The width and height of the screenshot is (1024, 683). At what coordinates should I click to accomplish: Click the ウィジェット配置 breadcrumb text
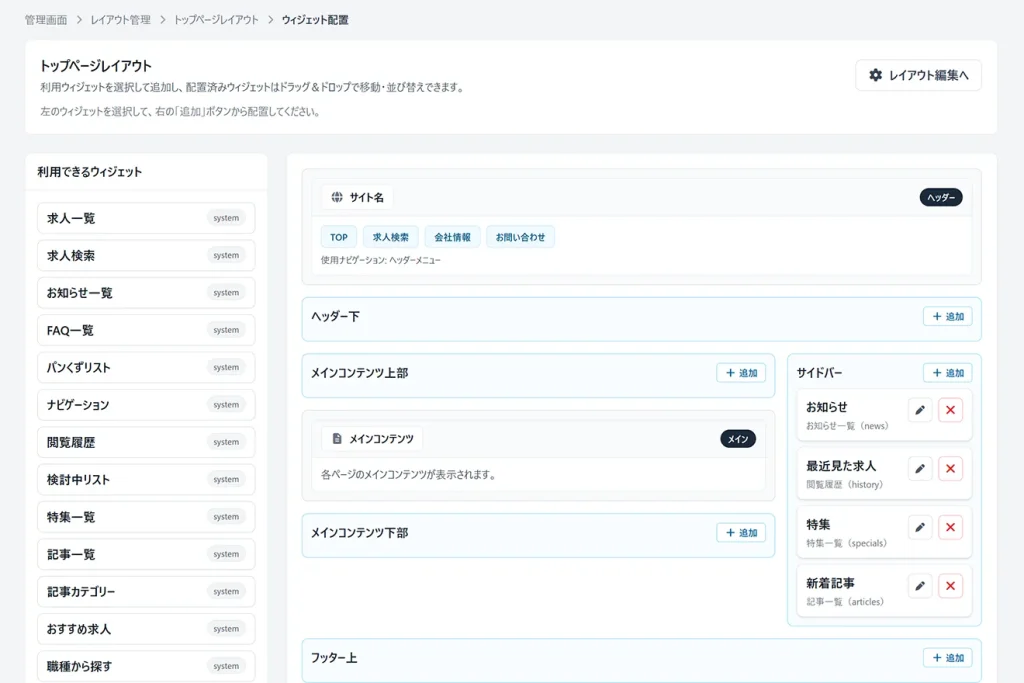(x=315, y=20)
